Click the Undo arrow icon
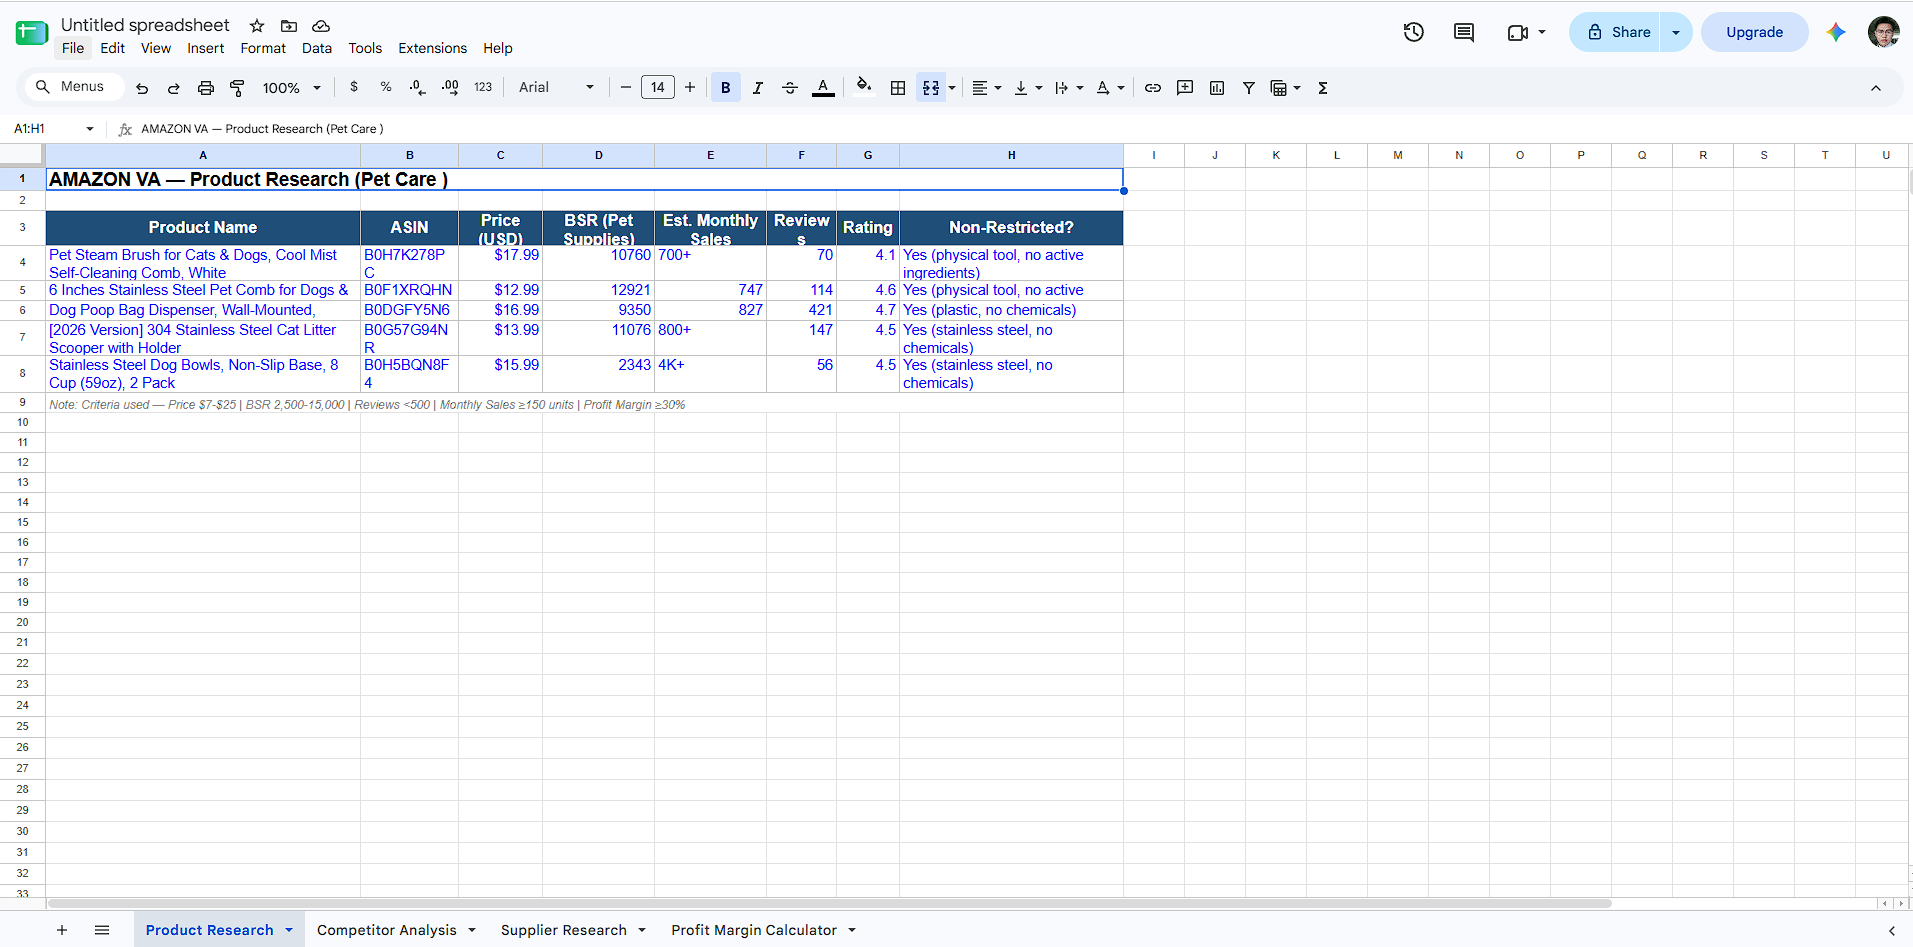 (142, 88)
